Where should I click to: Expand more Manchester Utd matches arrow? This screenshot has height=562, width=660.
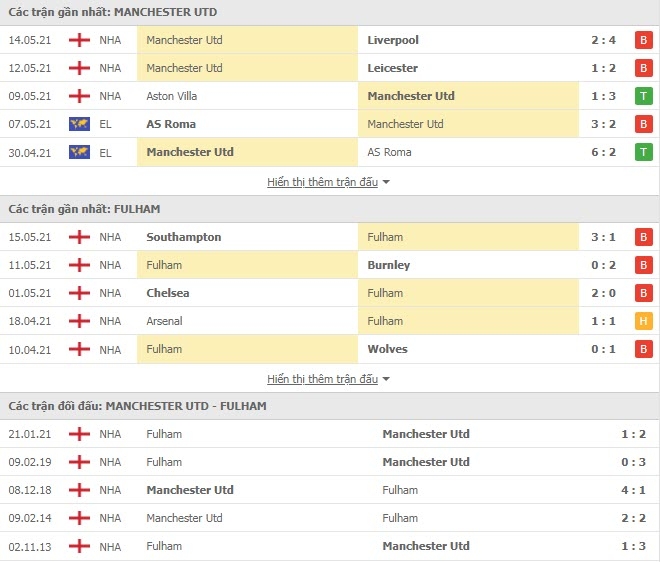tap(386, 182)
